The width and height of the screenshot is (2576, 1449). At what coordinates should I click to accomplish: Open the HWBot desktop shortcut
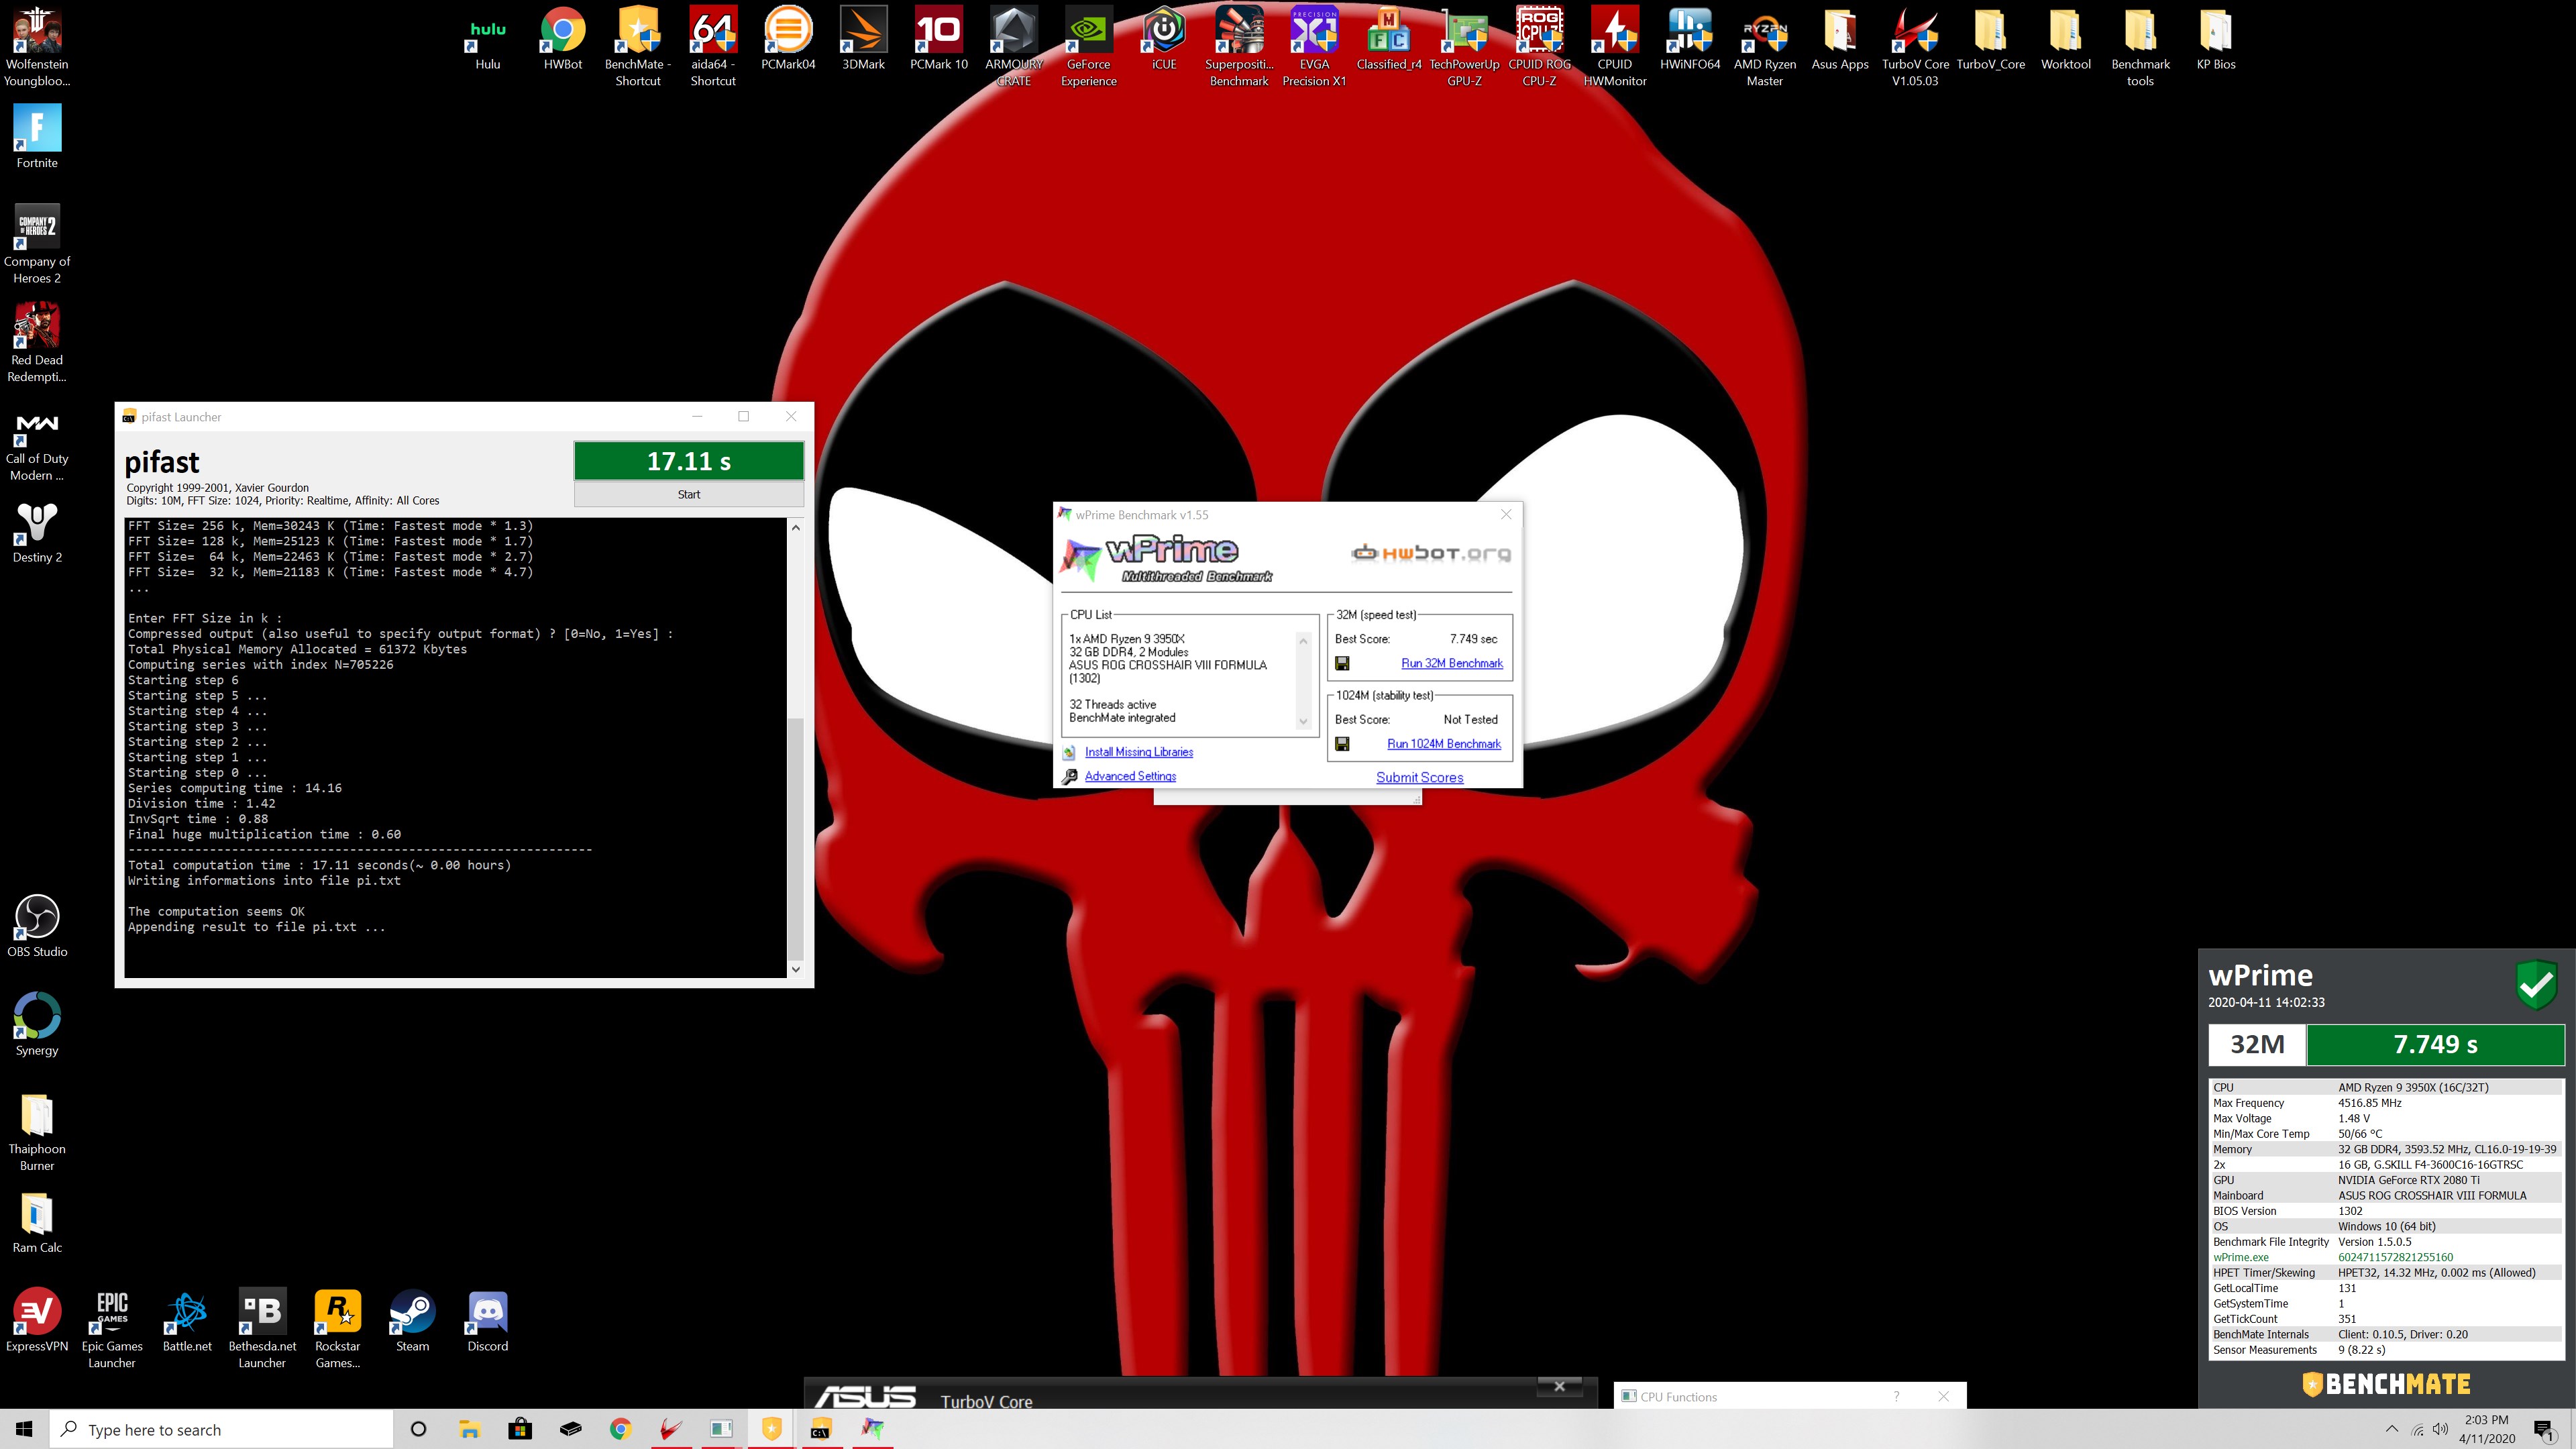562,40
